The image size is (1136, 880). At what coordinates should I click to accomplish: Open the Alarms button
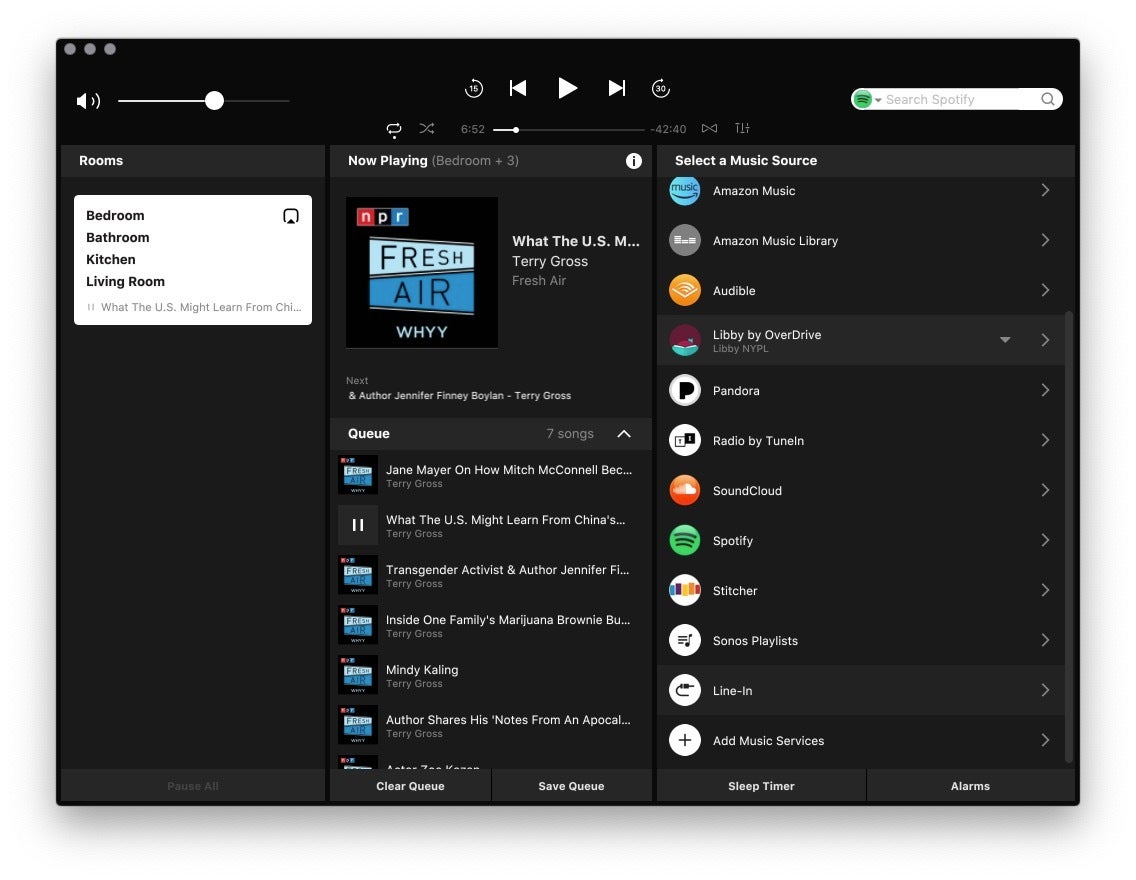970,786
